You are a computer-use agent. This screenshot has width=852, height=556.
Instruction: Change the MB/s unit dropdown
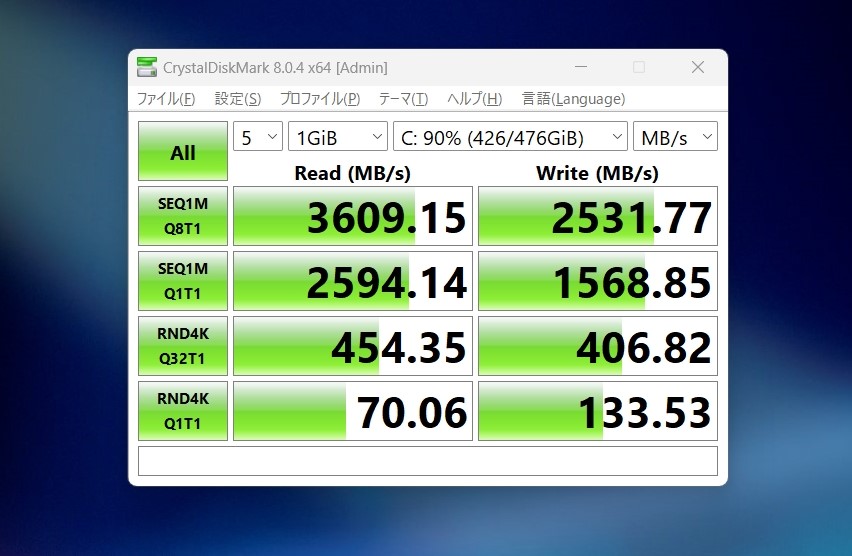[x=675, y=137]
